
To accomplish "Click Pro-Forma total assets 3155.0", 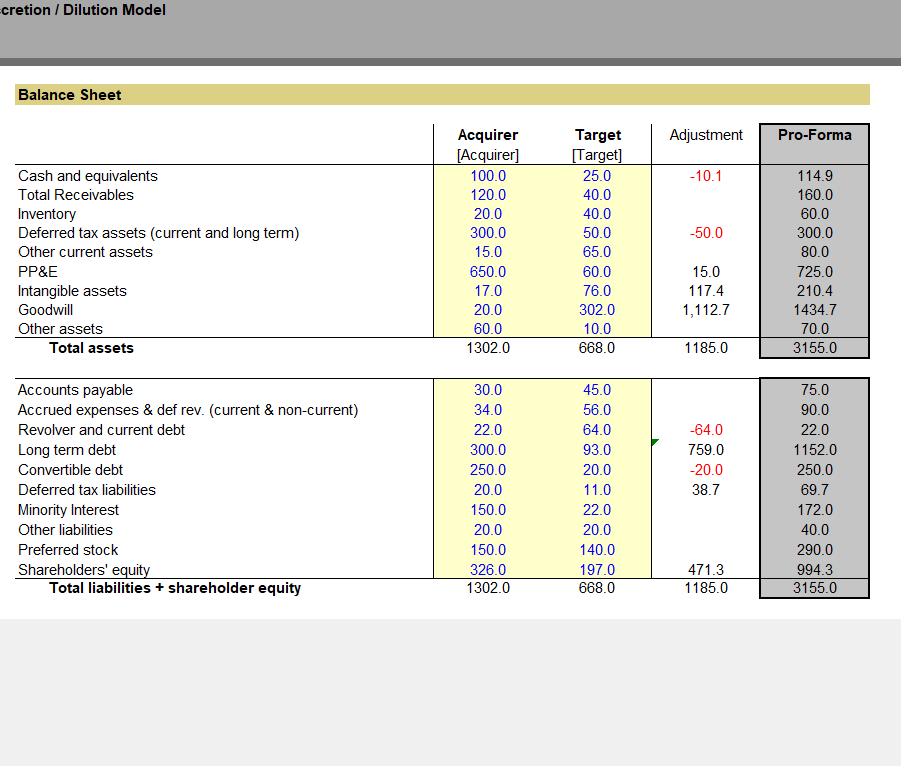I will click(x=815, y=348).
